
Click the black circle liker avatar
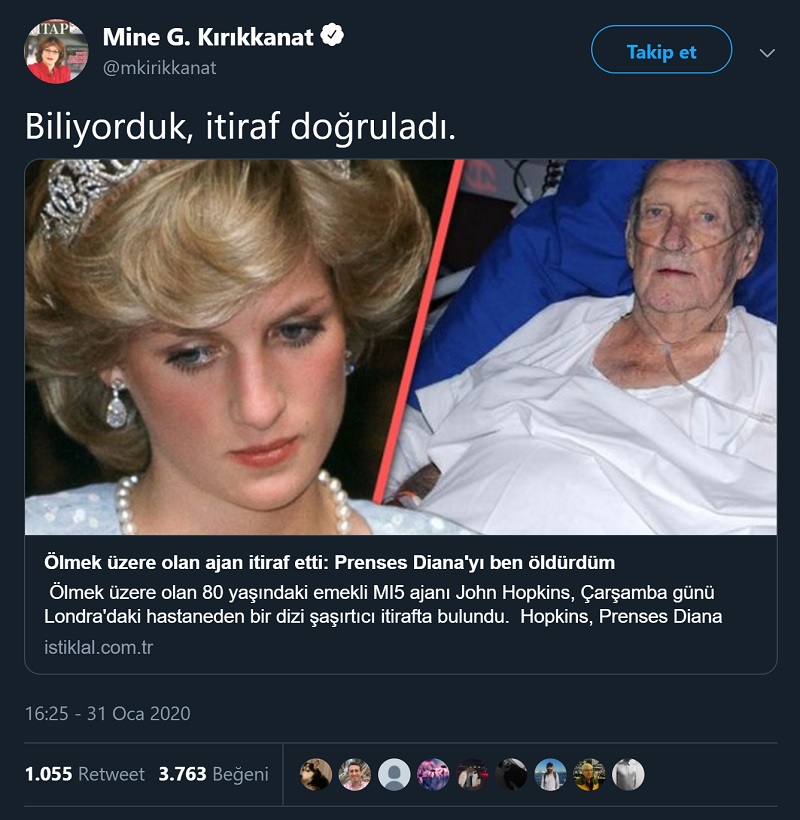511,774
